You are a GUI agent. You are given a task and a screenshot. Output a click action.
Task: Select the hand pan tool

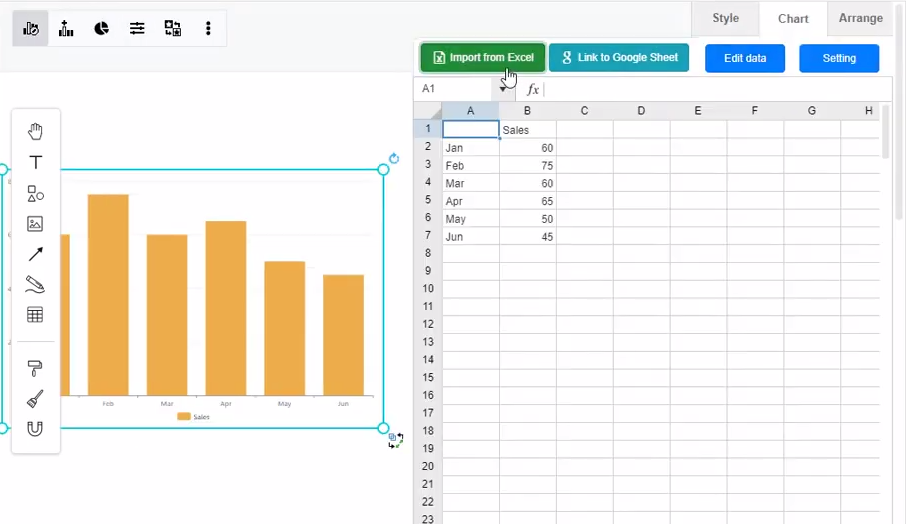[x=35, y=132]
